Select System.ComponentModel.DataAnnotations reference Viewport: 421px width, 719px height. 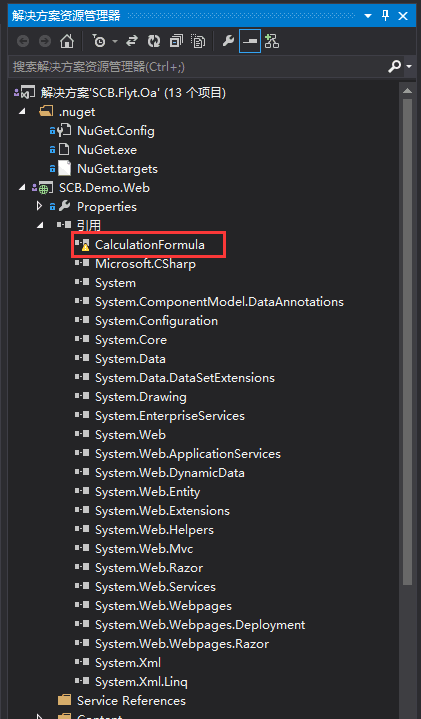220,302
